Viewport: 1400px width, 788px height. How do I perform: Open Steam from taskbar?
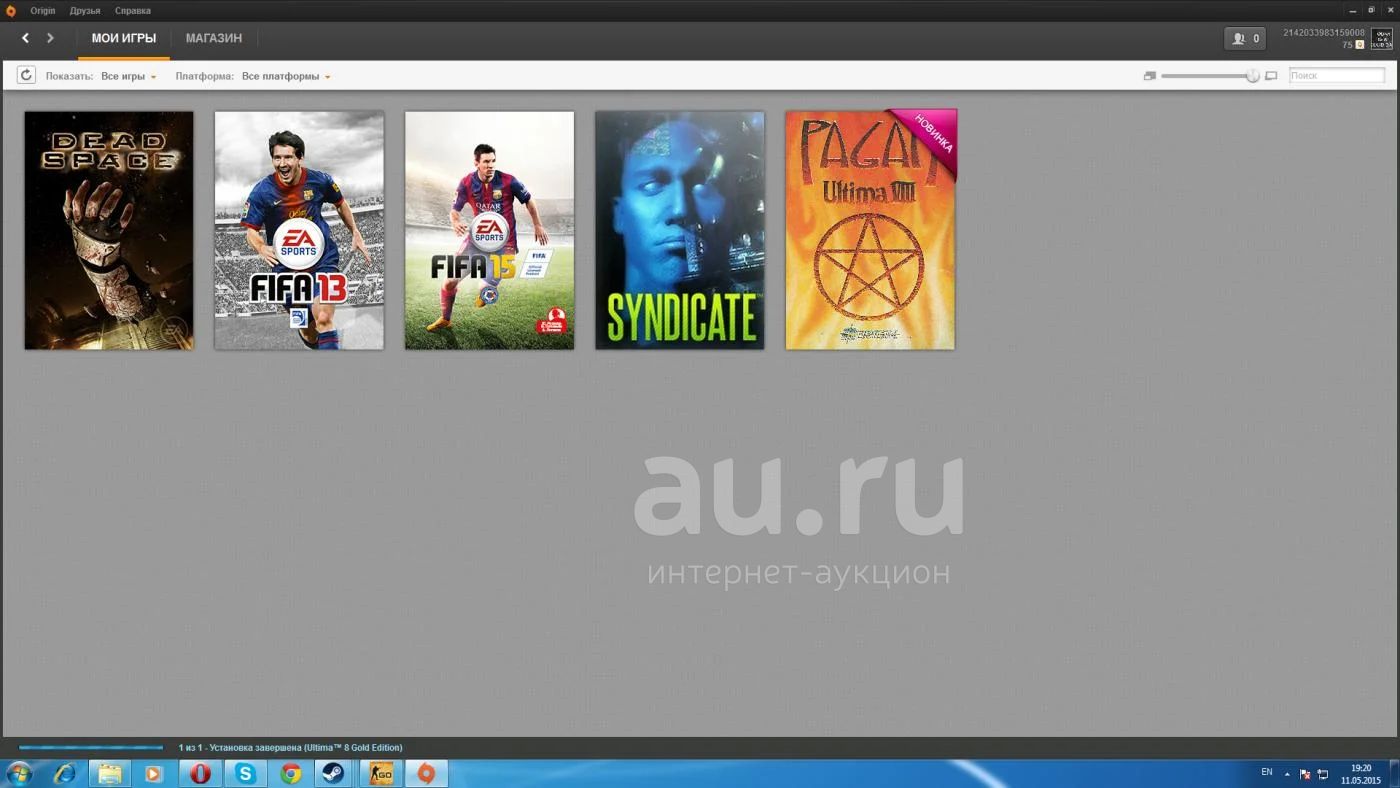point(333,773)
